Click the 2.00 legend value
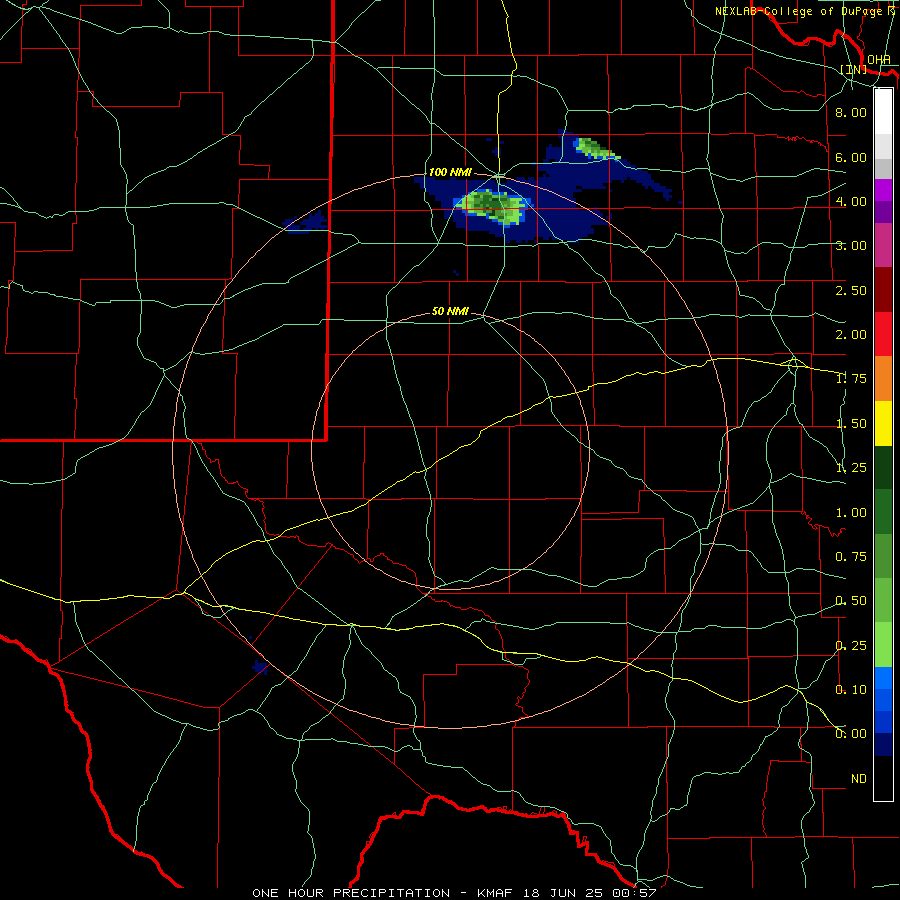Screen dimensions: 900x900 point(851,335)
